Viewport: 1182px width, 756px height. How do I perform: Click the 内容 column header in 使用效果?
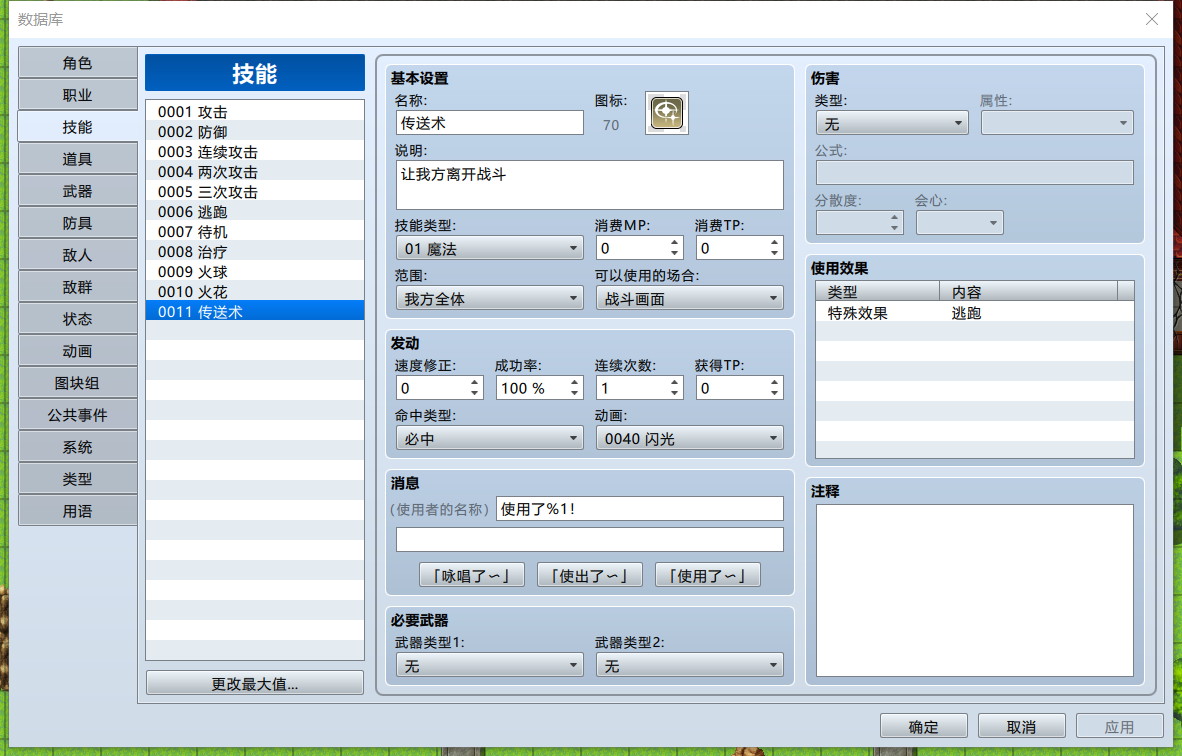pos(1028,292)
